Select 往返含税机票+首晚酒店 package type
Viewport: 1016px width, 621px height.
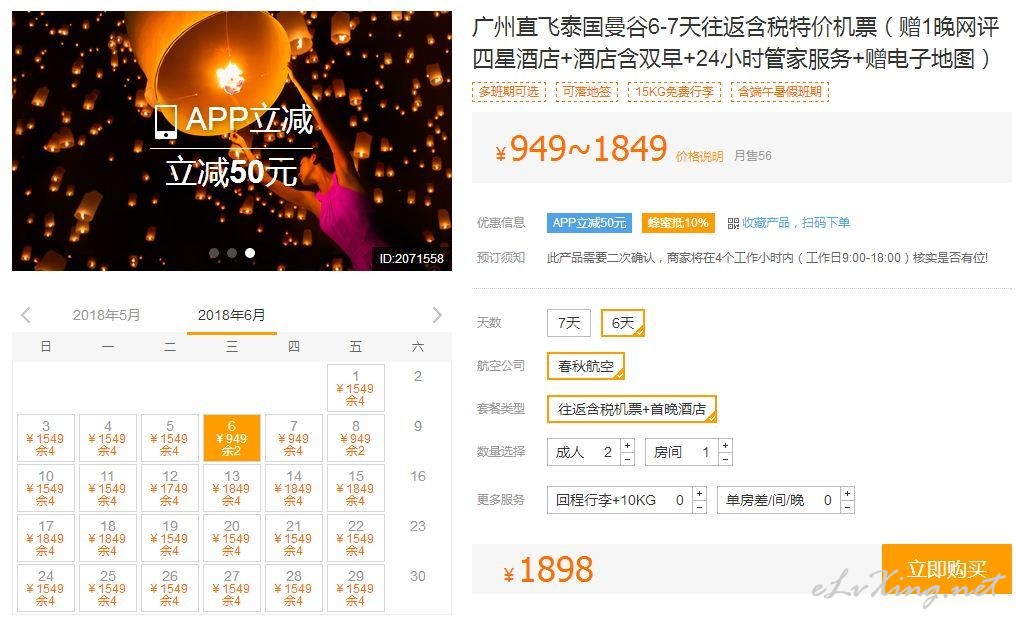pyautogui.click(x=632, y=409)
